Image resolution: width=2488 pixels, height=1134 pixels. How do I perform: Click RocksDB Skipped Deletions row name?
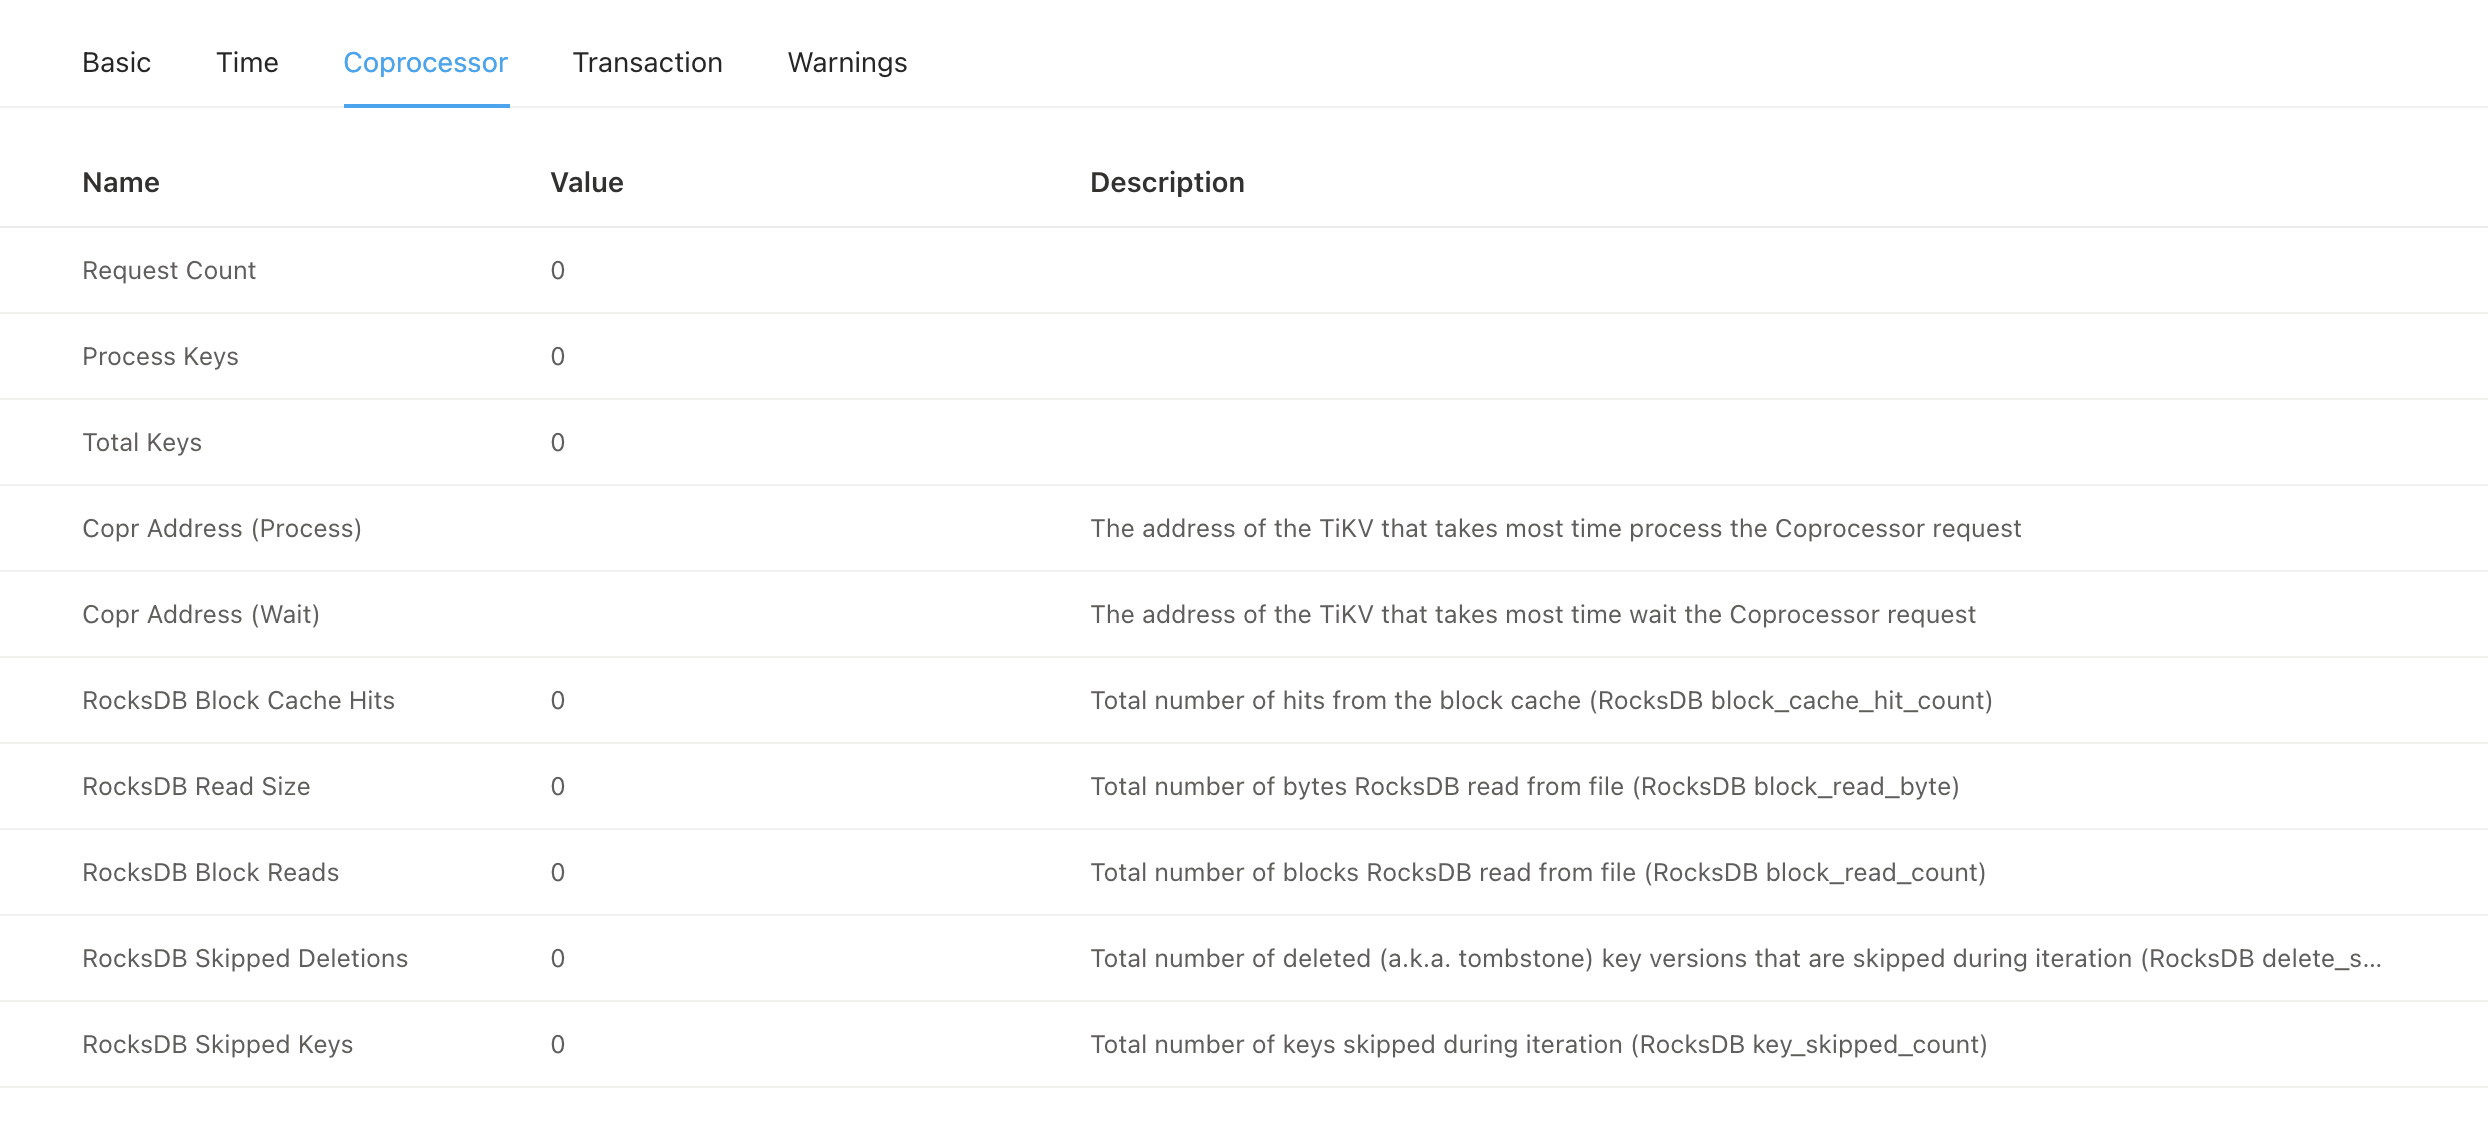pos(245,959)
